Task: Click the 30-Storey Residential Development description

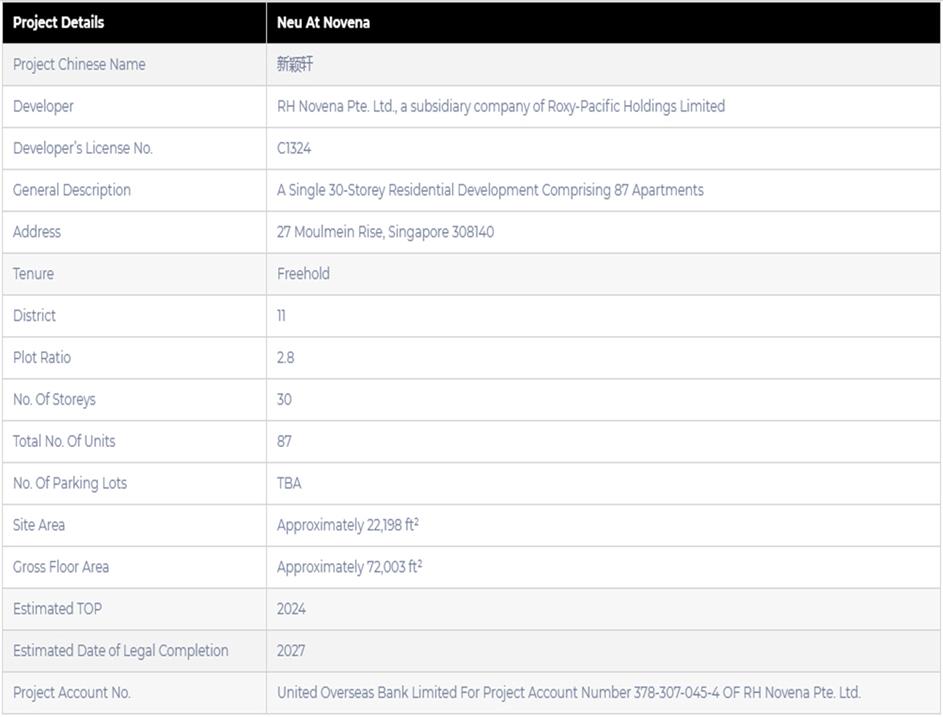Action: point(490,190)
